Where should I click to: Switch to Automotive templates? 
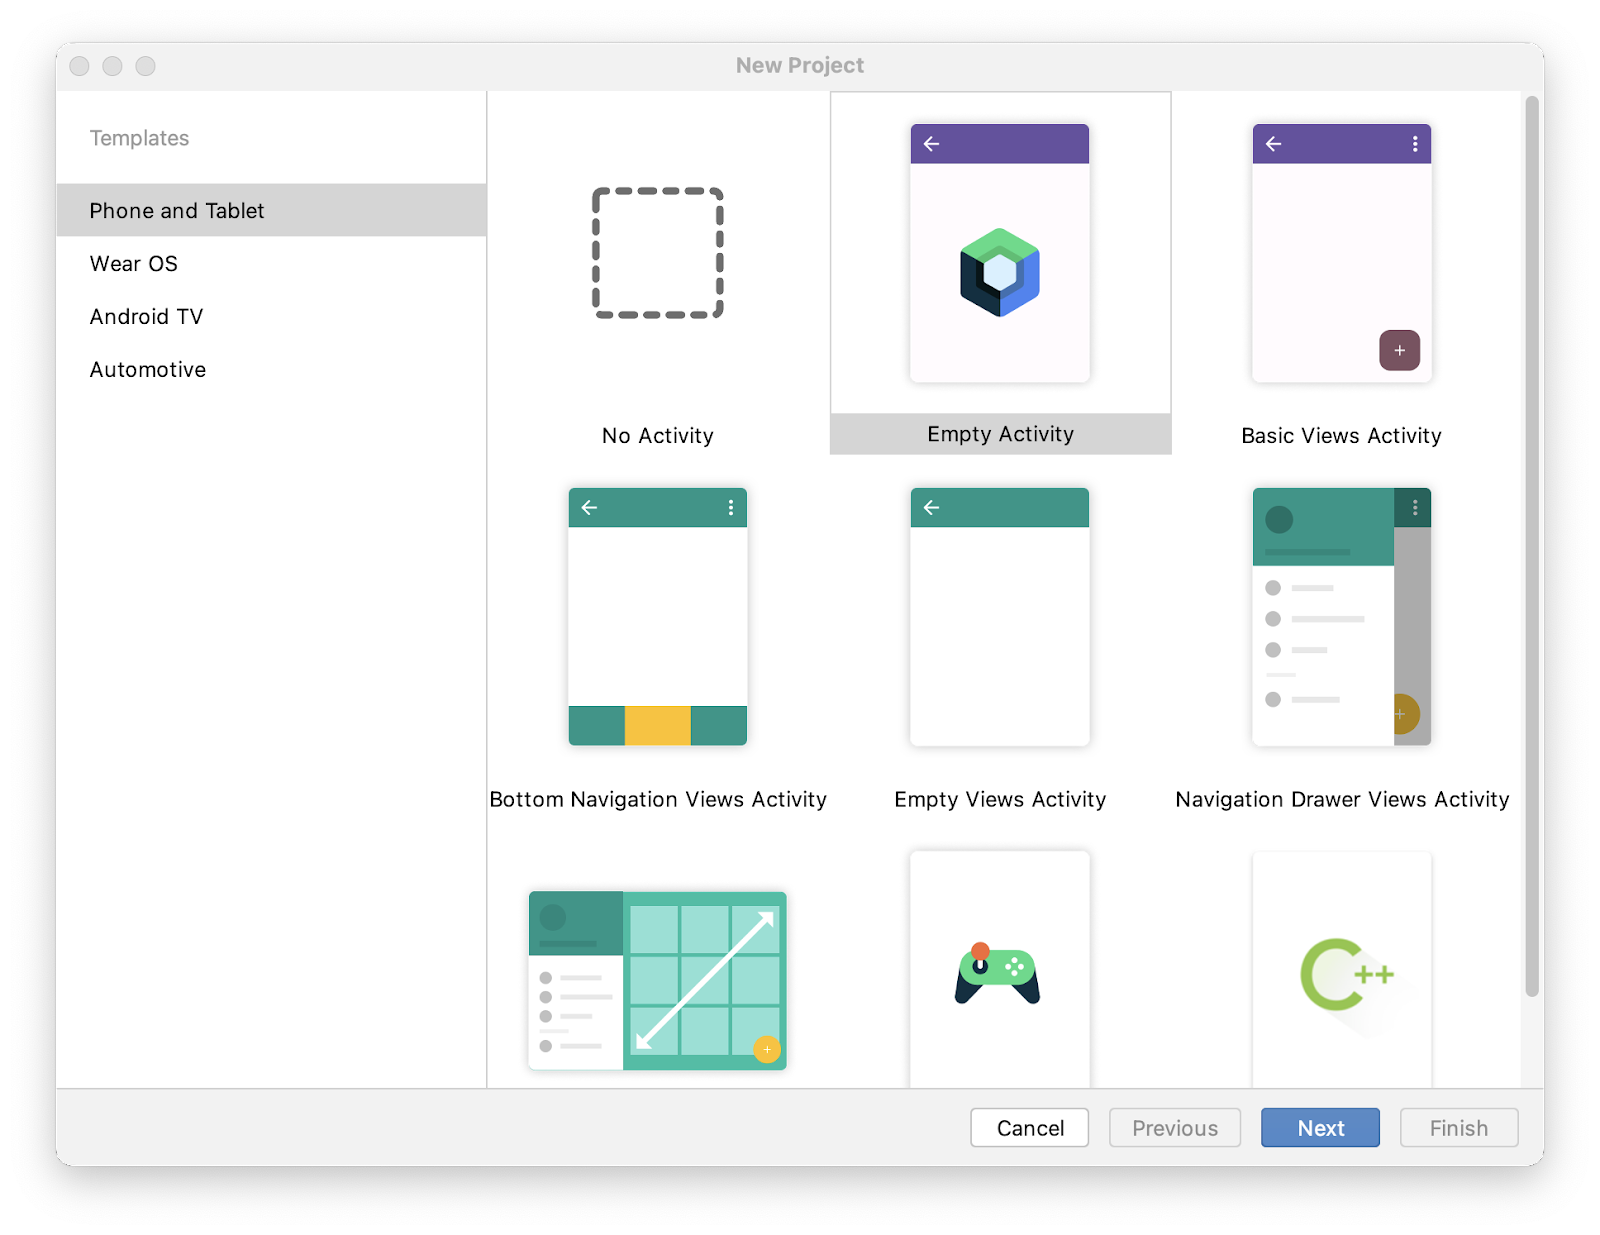click(271, 369)
